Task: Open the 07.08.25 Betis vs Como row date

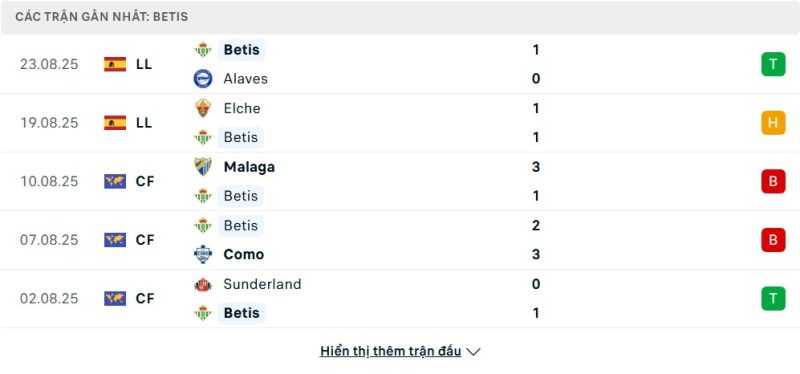Action: point(49,240)
